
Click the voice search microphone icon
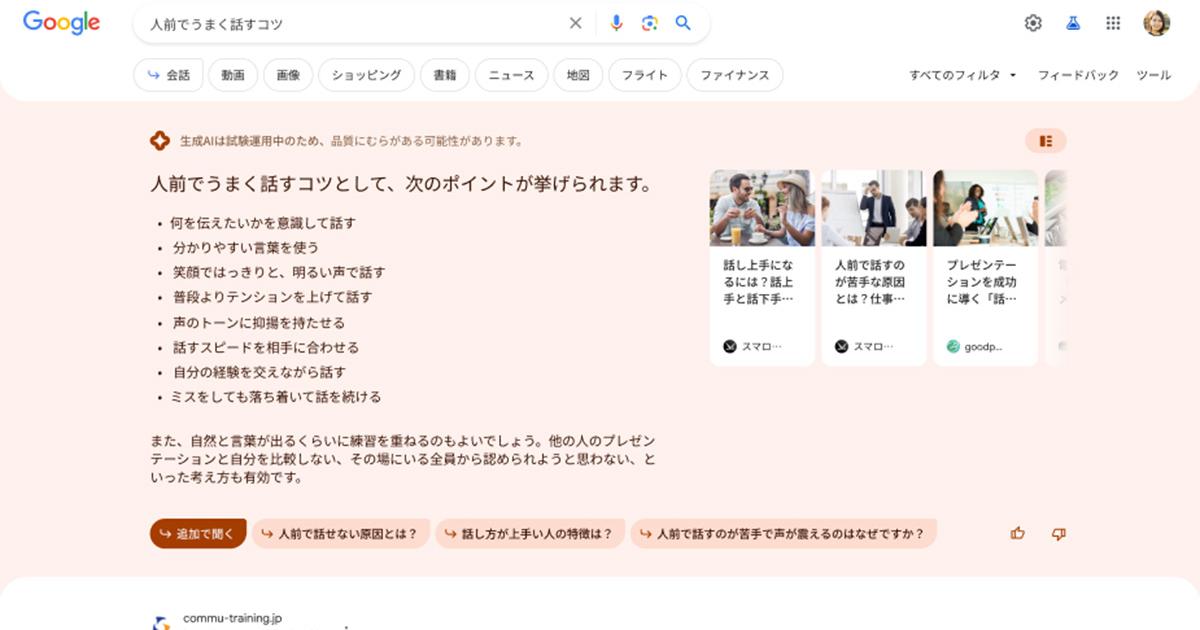[616, 23]
